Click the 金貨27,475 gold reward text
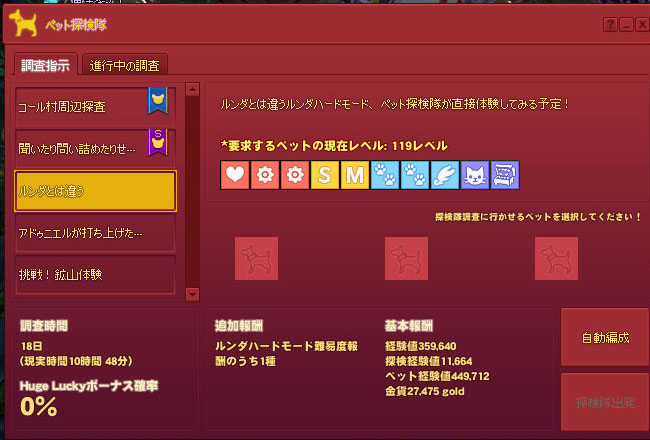Viewport: 650px width, 440px height. click(x=424, y=391)
